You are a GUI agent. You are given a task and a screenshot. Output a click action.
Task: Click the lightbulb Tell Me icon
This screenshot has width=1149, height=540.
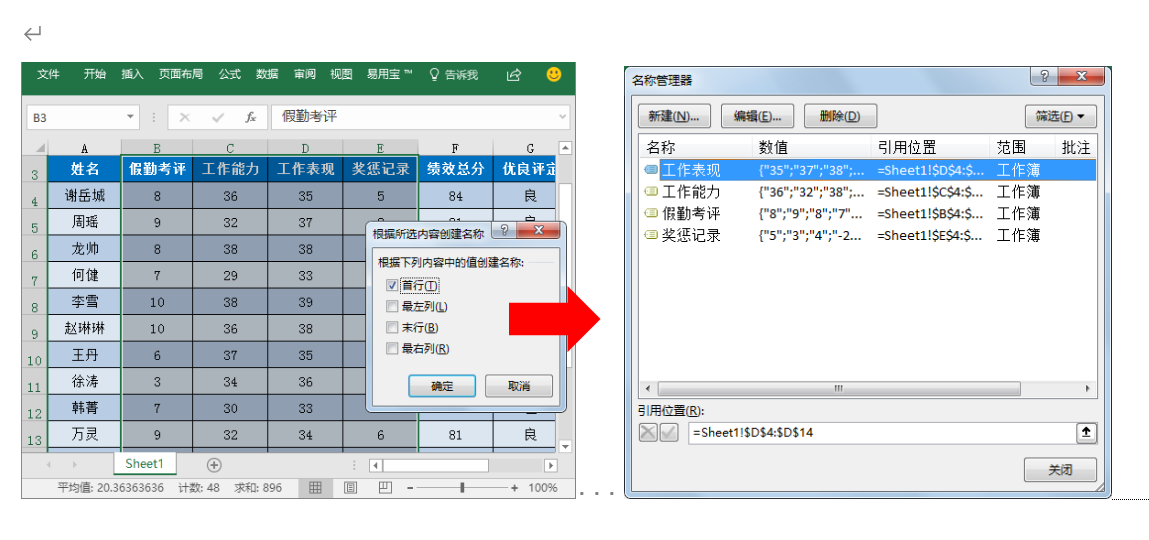pyautogui.click(x=433, y=74)
